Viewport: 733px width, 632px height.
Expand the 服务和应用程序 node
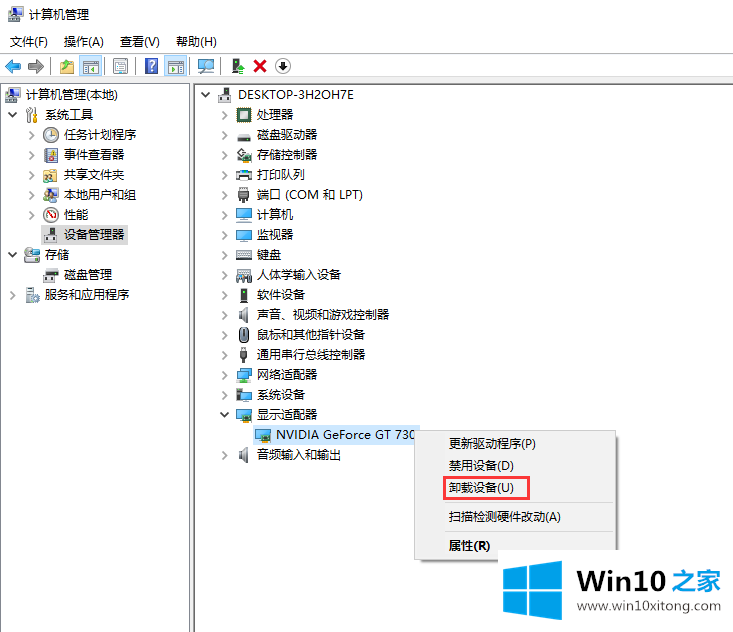[x=13, y=295]
